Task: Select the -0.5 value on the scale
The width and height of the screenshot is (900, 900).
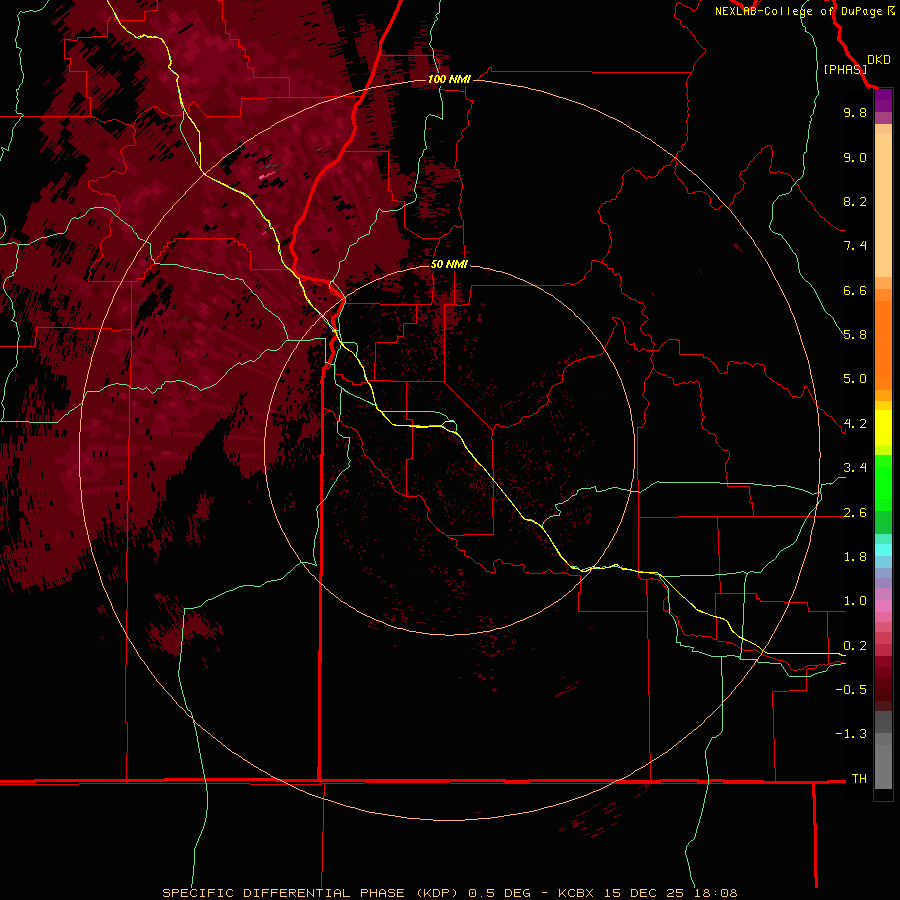Action: (x=851, y=690)
